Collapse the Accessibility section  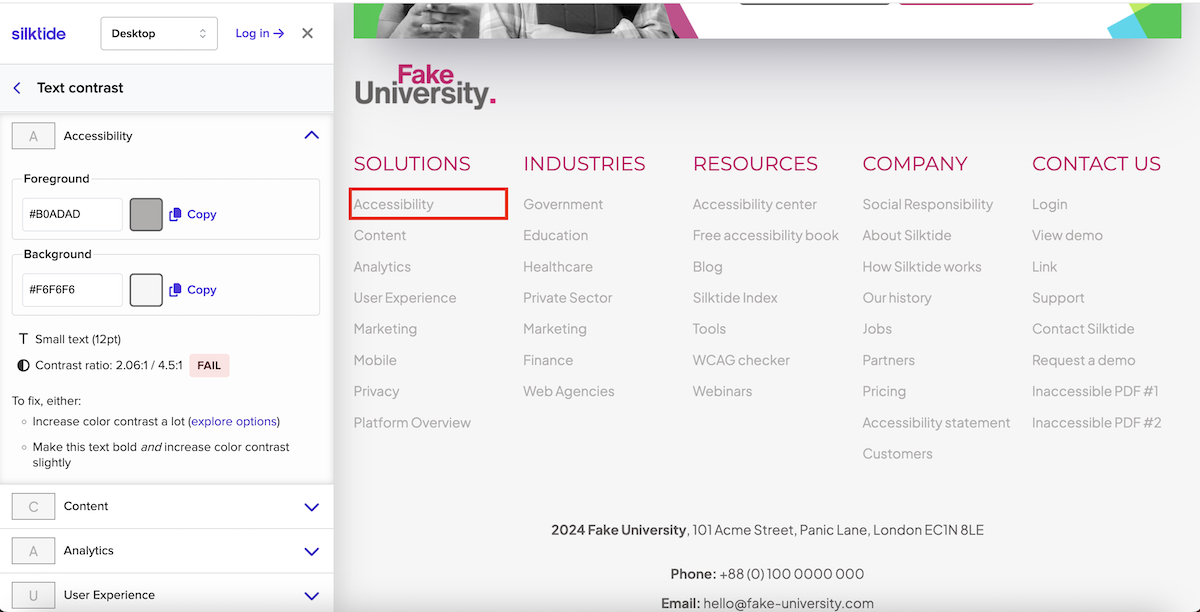tap(311, 135)
